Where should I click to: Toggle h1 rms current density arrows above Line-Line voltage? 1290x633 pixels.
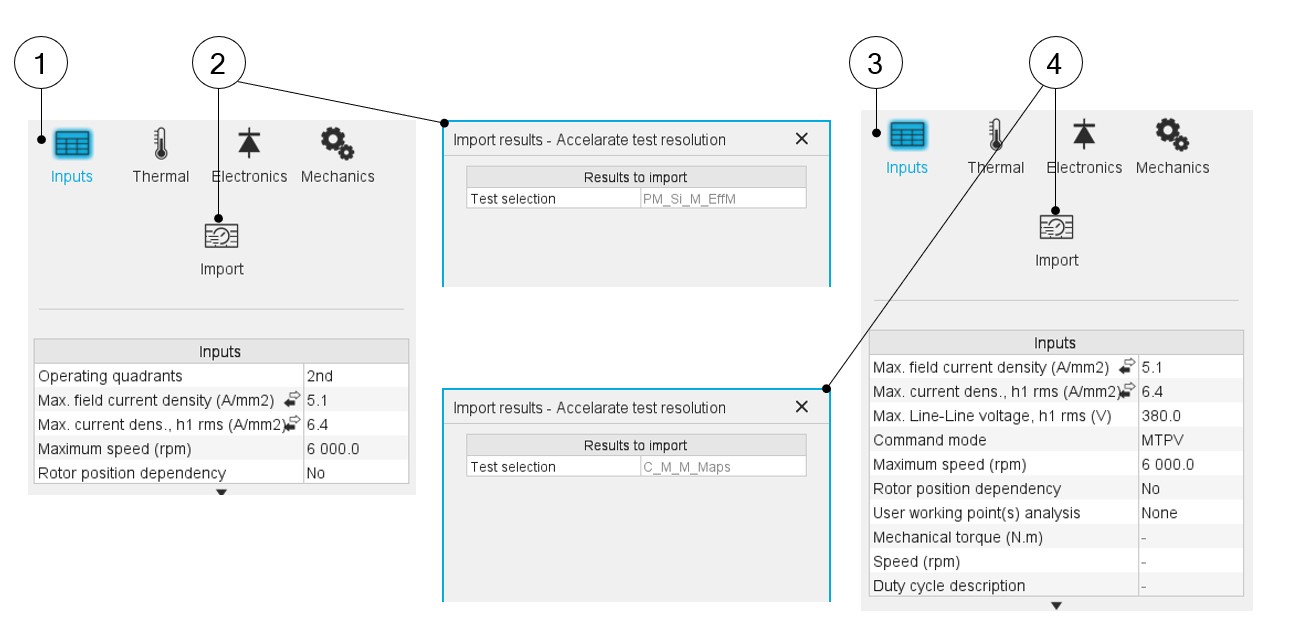click(x=1128, y=391)
